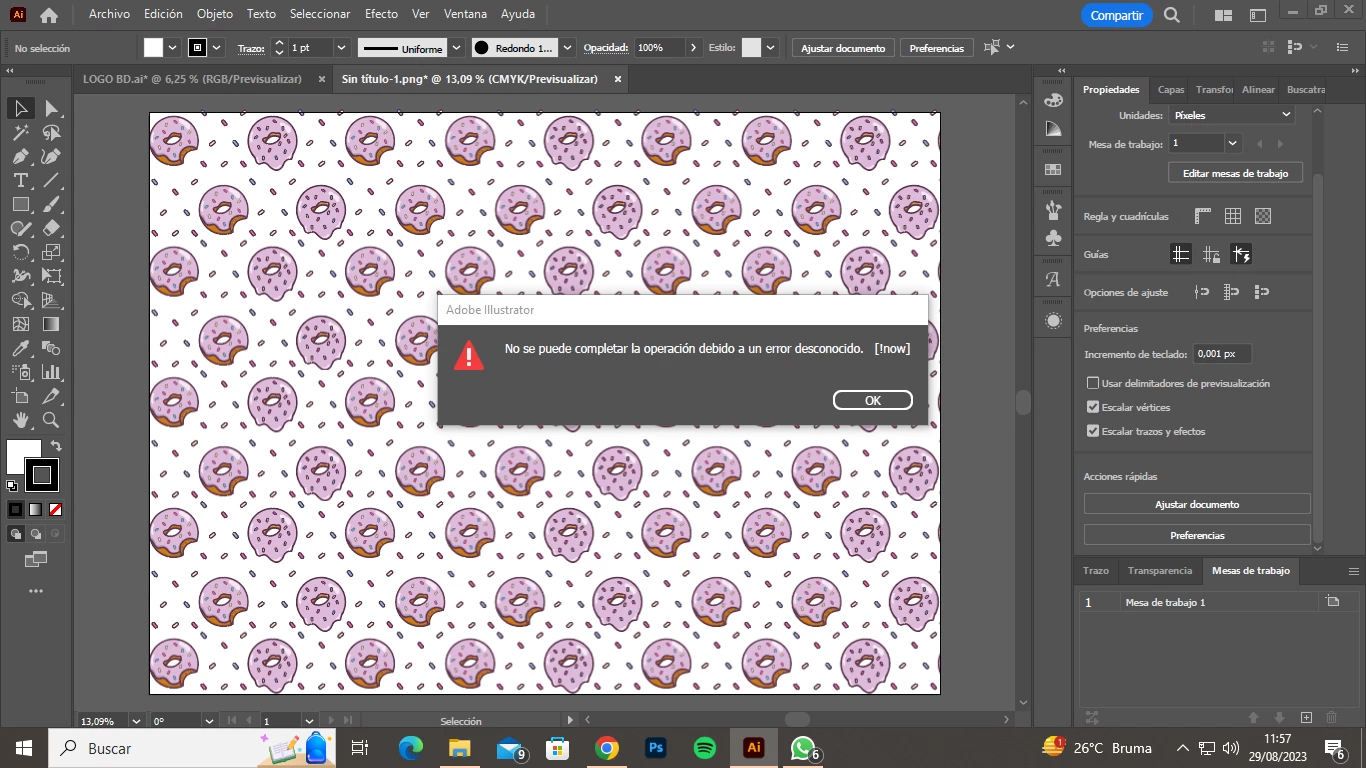Select the Shape Builder tool
1366x768 pixels.
pos(21,300)
